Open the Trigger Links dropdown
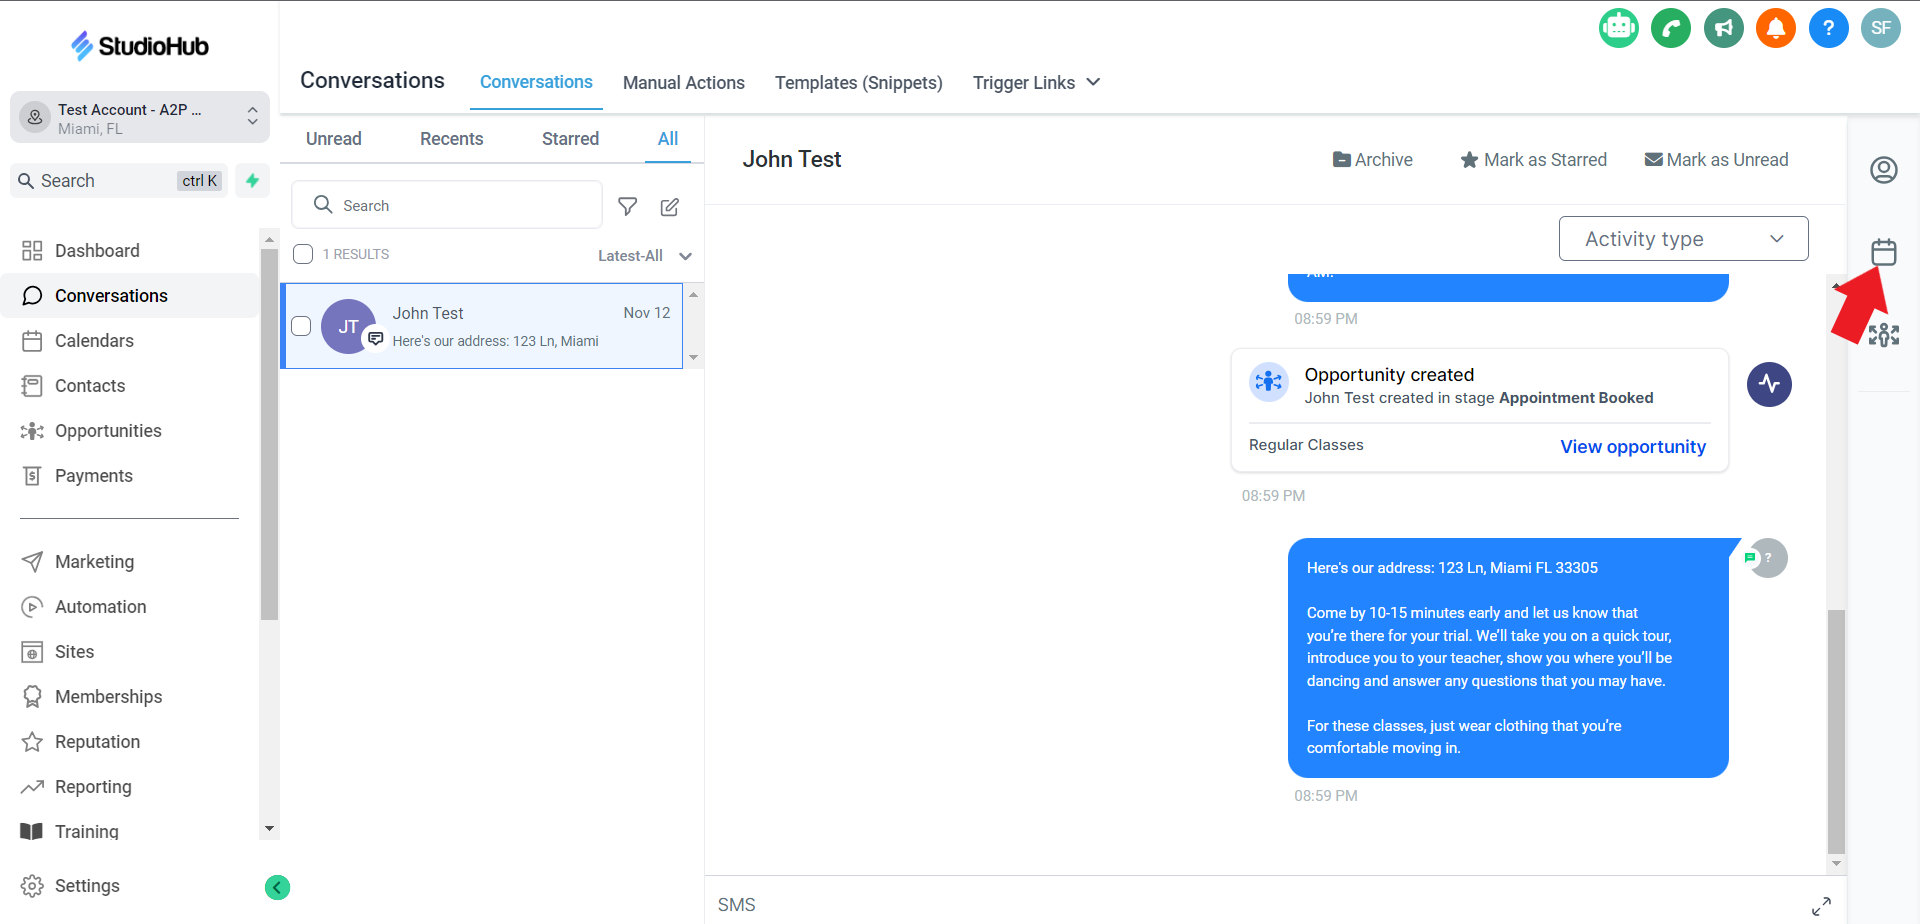This screenshot has width=1920, height=924. 1036,83
